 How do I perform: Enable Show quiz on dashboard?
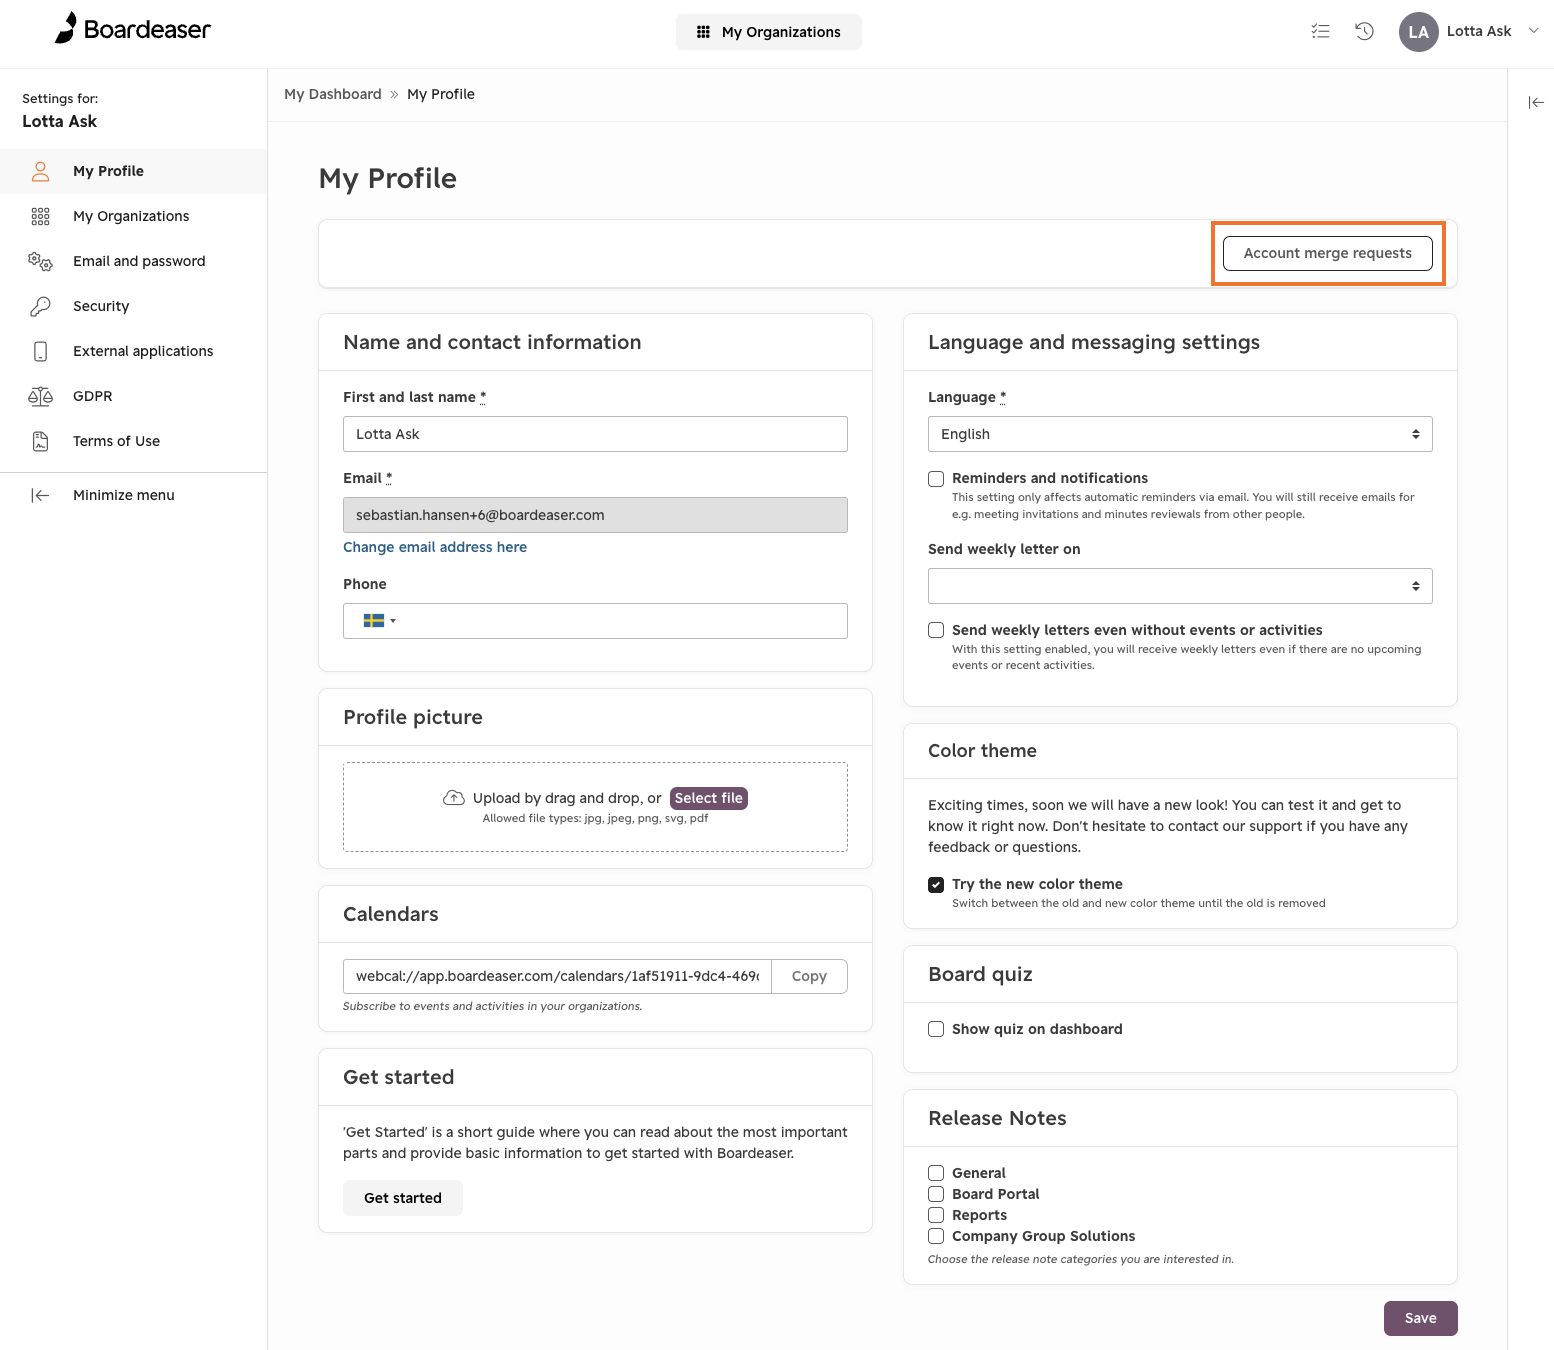tap(936, 1029)
